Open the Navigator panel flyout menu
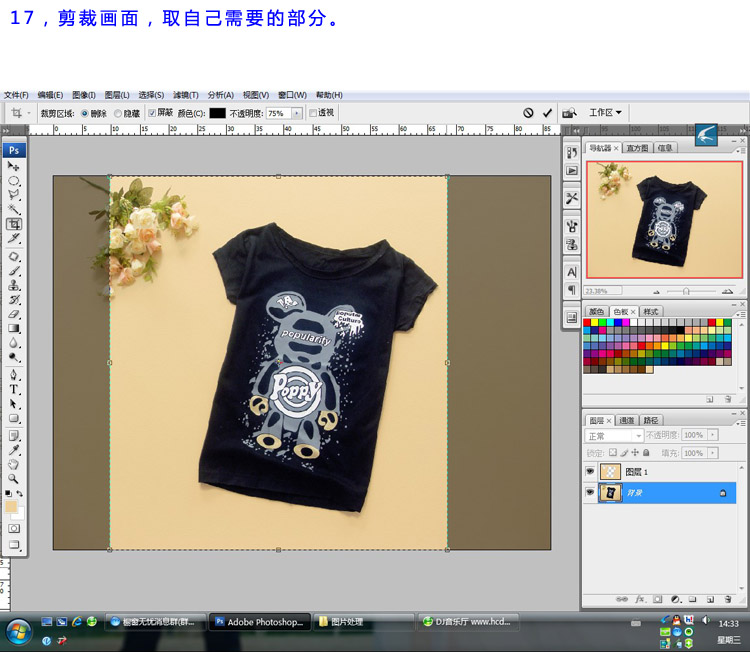The image size is (750, 652). (740, 151)
